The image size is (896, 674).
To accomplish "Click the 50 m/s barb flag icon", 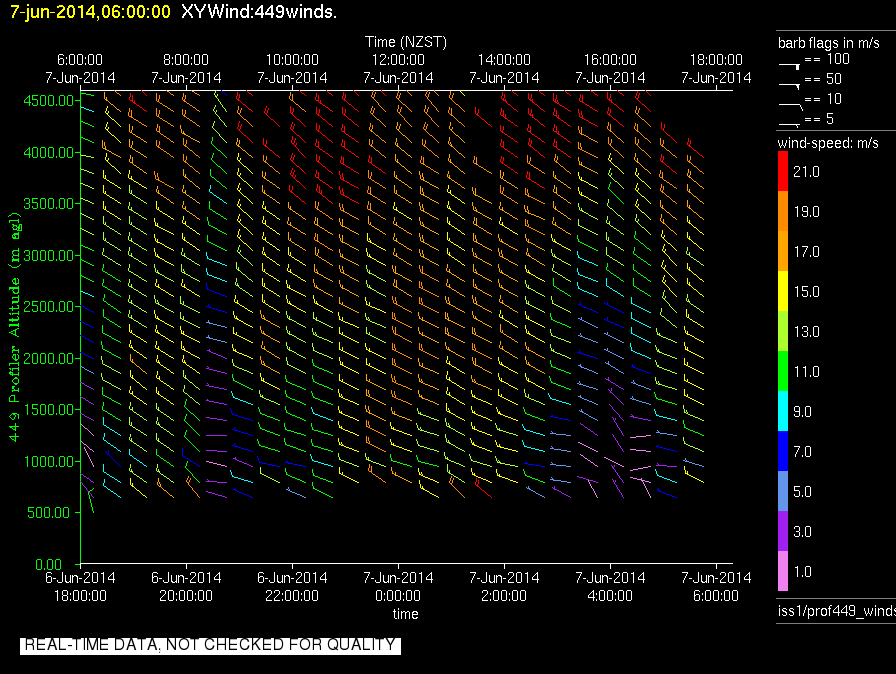I will point(789,86).
